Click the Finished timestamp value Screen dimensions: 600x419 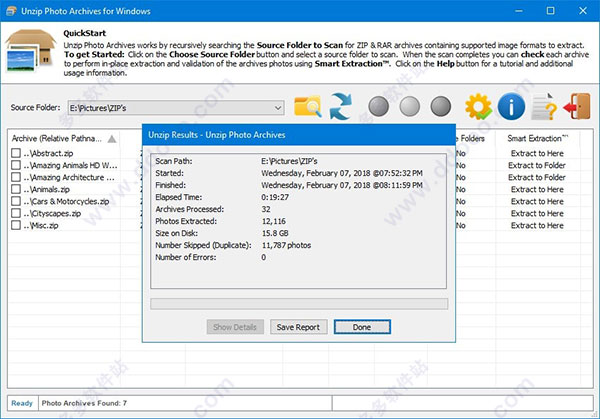342,185
